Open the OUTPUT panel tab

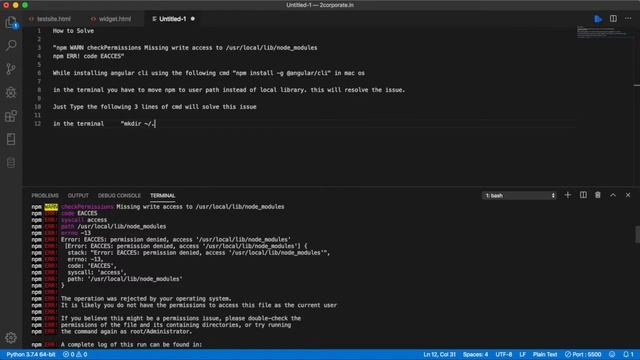tap(78, 196)
